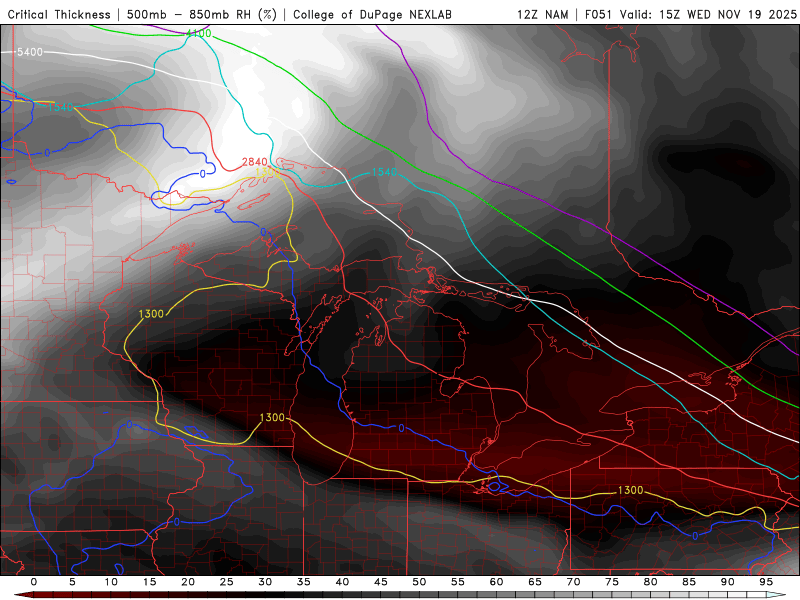Click colorbar scale value 25
The height and width of the screenshot is (600, 800).
227,582
